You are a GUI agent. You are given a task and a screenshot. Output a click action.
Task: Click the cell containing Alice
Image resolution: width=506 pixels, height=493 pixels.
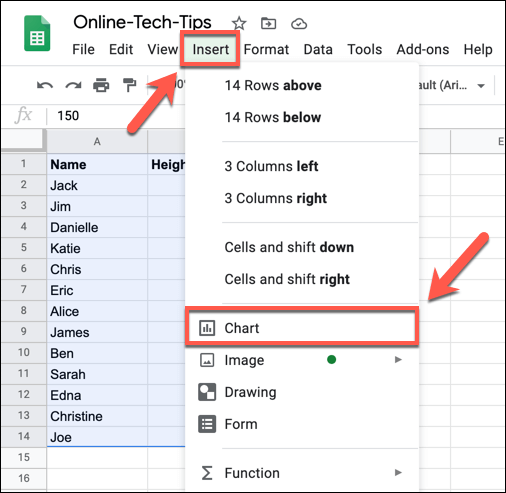pyautogui.click(x=97, y=311)
